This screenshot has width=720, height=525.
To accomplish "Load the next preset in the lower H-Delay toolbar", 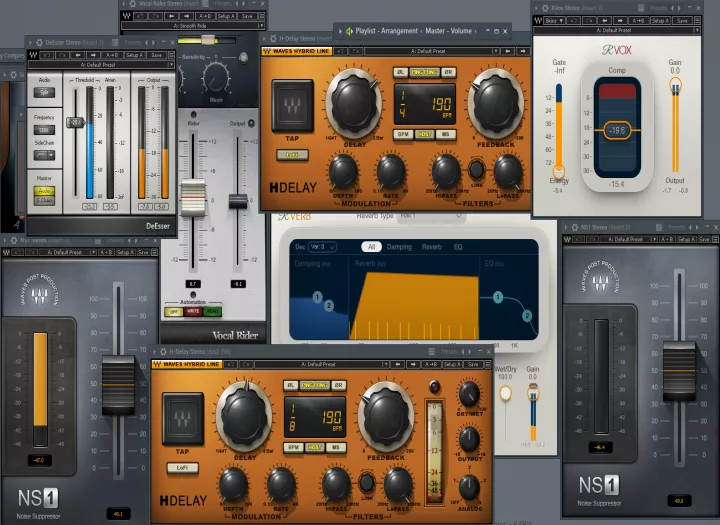I will (413, 364).
